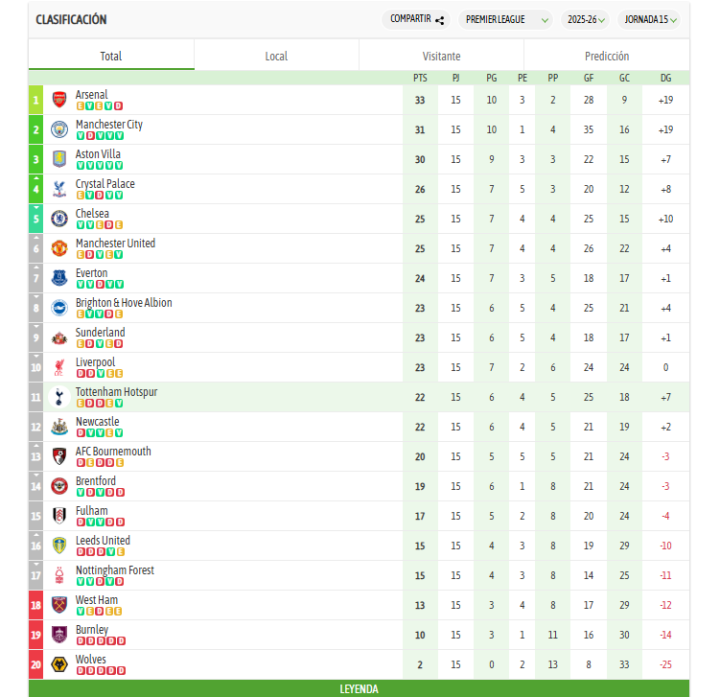Click the Everton club badge

click(x=59, y=278)
